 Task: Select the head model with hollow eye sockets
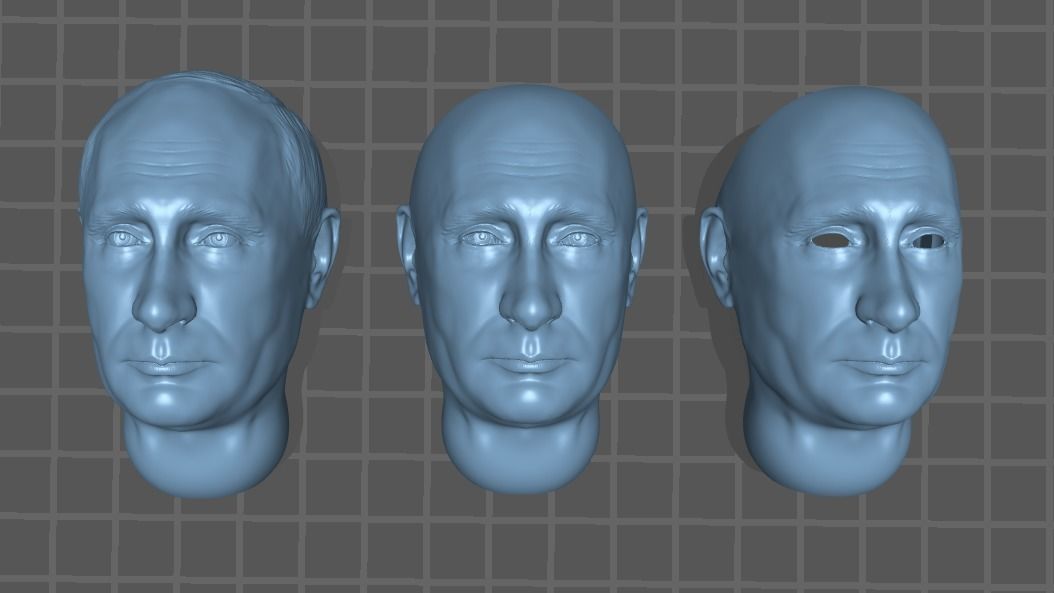tap(834, 289)
